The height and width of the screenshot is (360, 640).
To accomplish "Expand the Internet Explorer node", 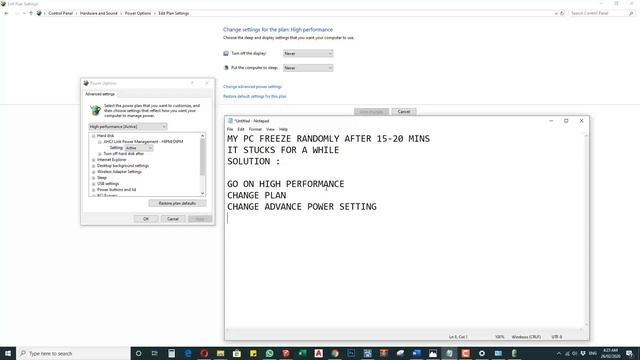I will 93,160.
